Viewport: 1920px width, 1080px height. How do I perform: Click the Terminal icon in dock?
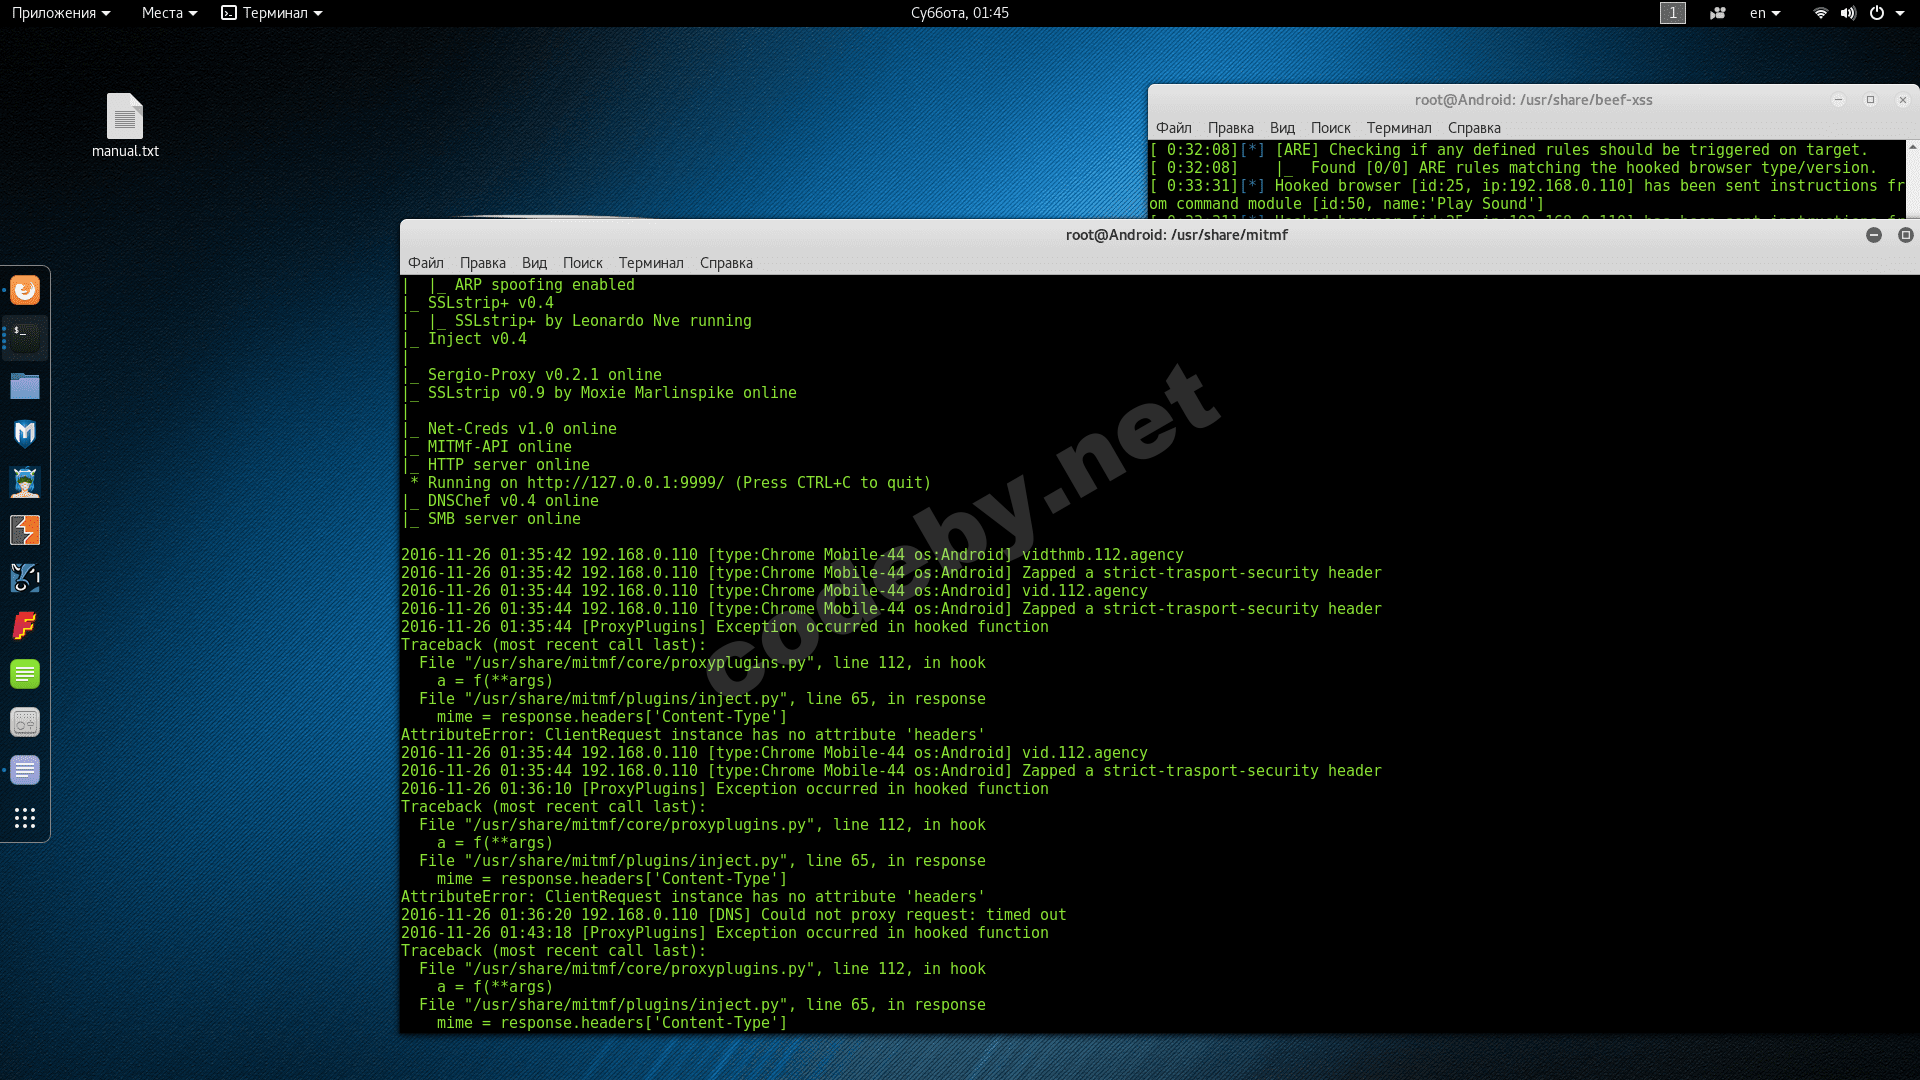click(x=25, y=338)
